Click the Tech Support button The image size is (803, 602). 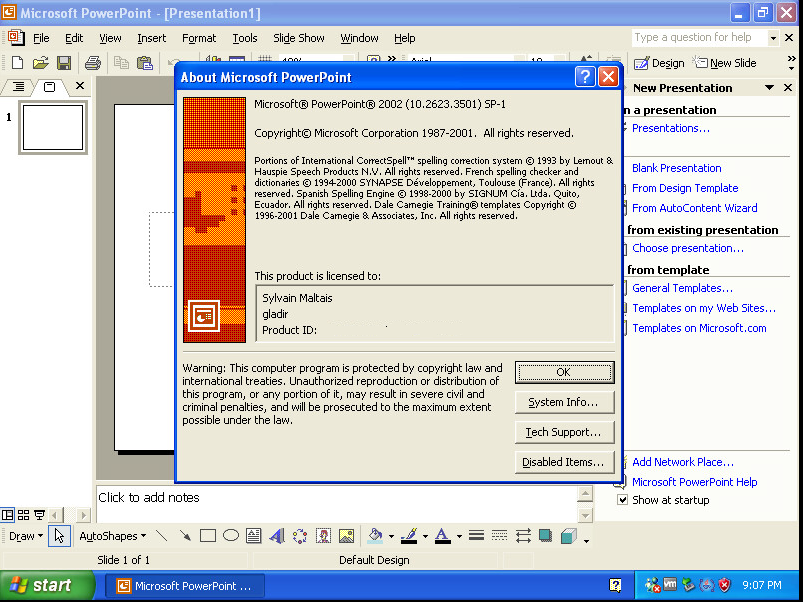point(564,432)
